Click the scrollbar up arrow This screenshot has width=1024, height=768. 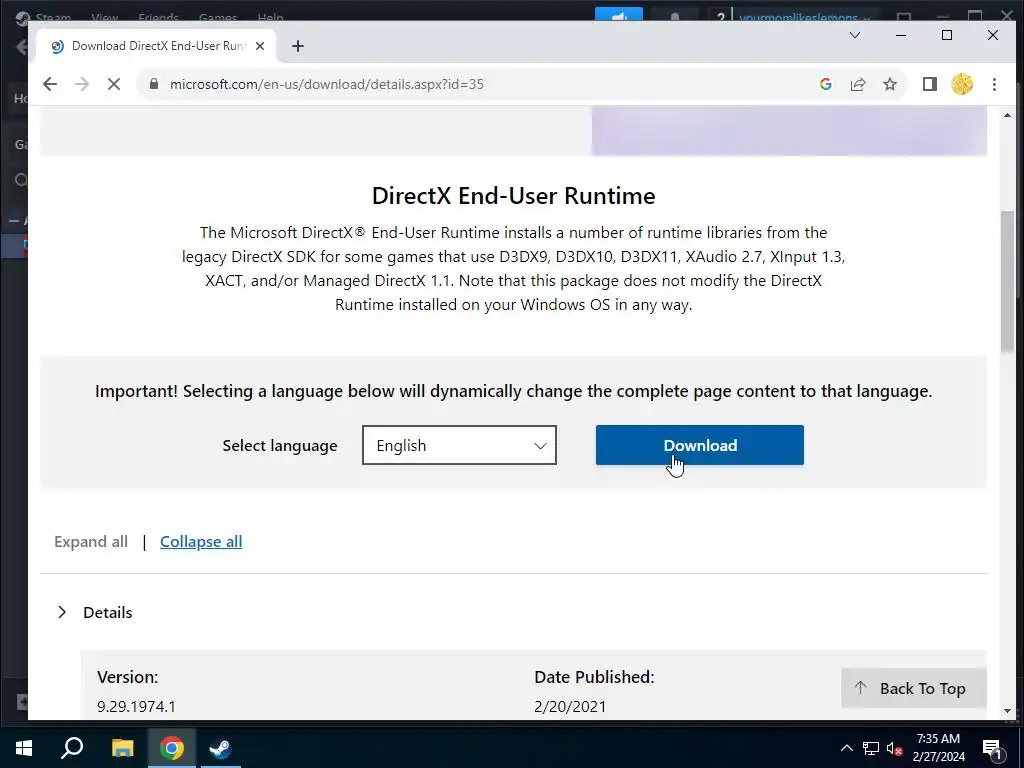(1007, 115)
